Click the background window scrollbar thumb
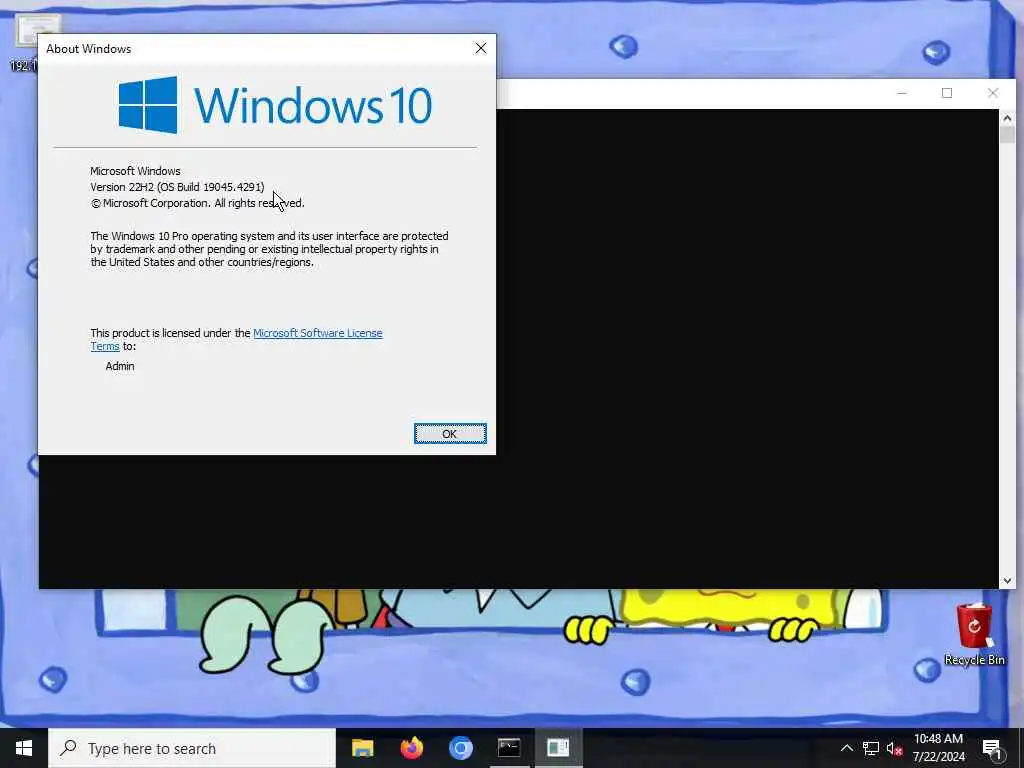1024x768 pixels. pos(1007,135)
